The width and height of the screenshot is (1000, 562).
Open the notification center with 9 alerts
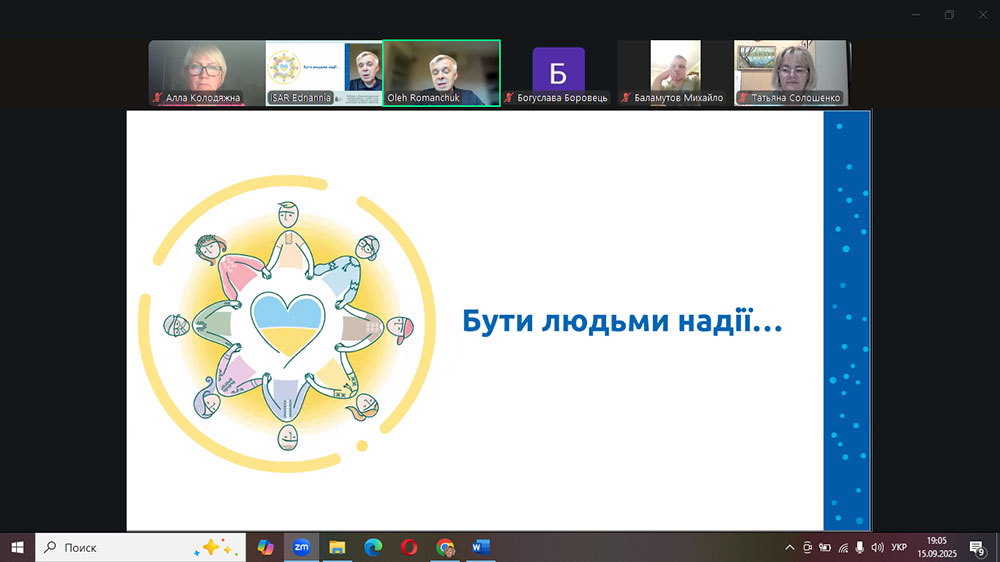[x=977, y=547]
